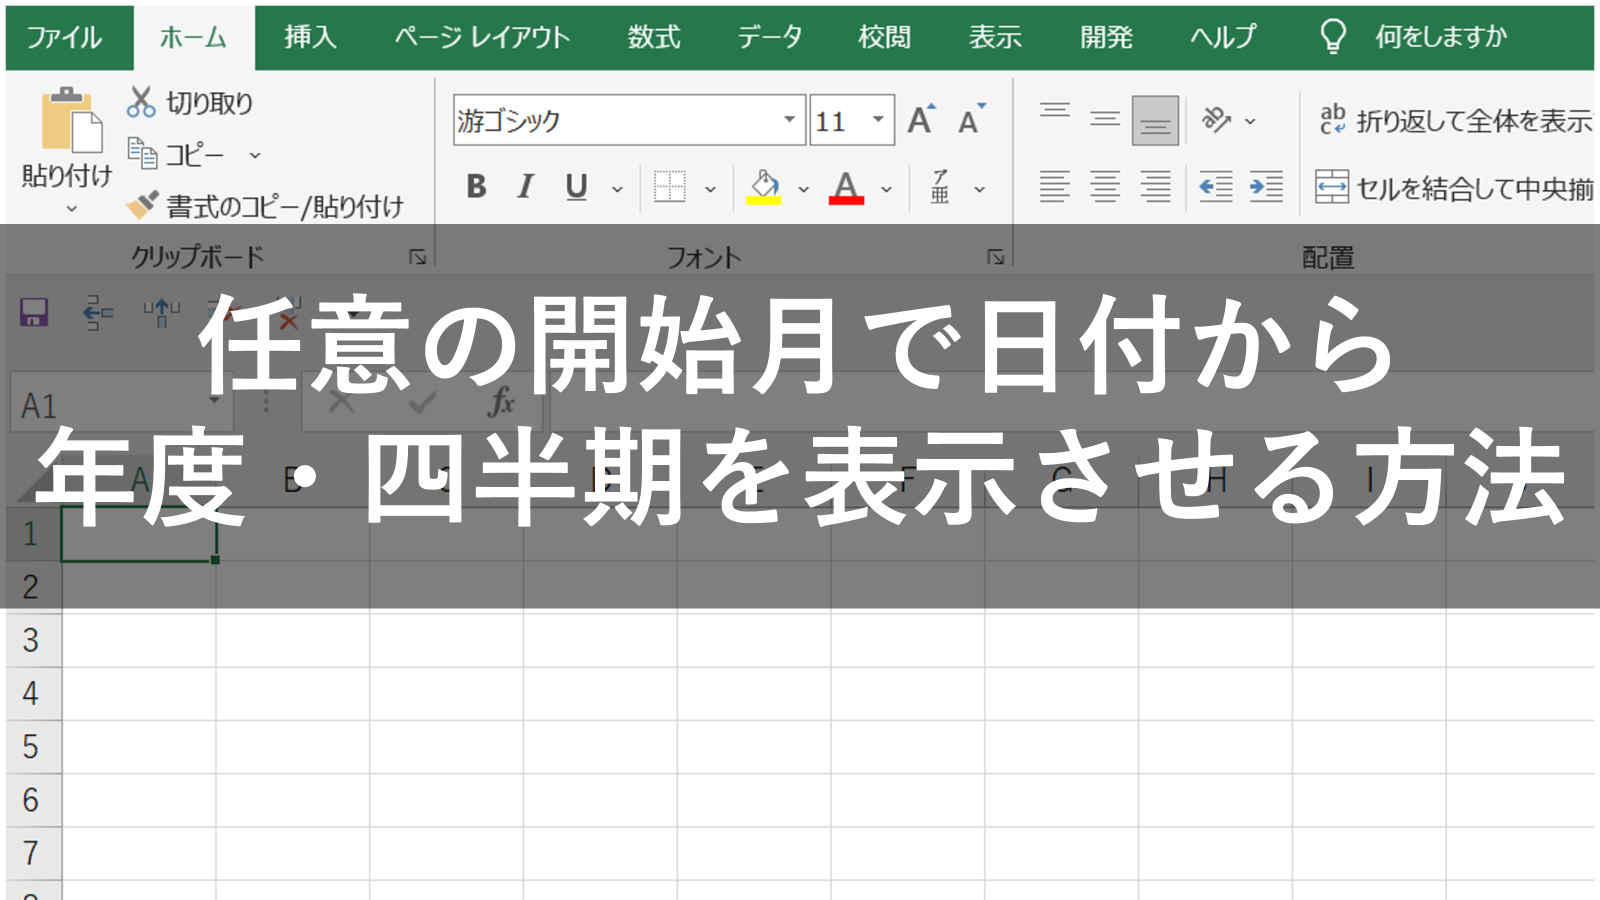The image size is (1600, 900).
Task: Select row 4 header
Action: click(31, 693)
